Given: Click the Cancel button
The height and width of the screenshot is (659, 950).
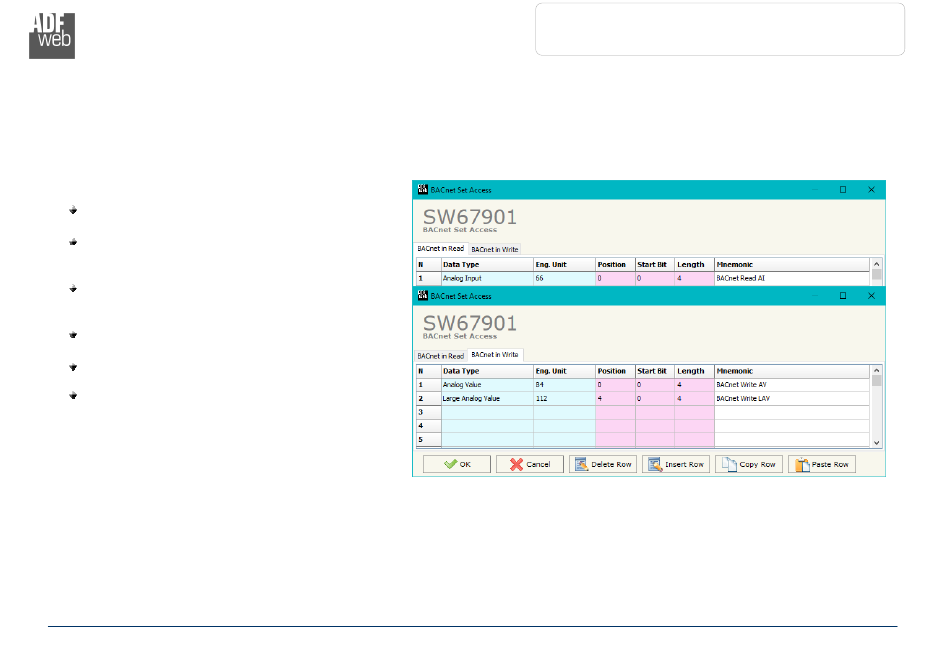Looking at the screenshot, I should [x=530, y=464].
